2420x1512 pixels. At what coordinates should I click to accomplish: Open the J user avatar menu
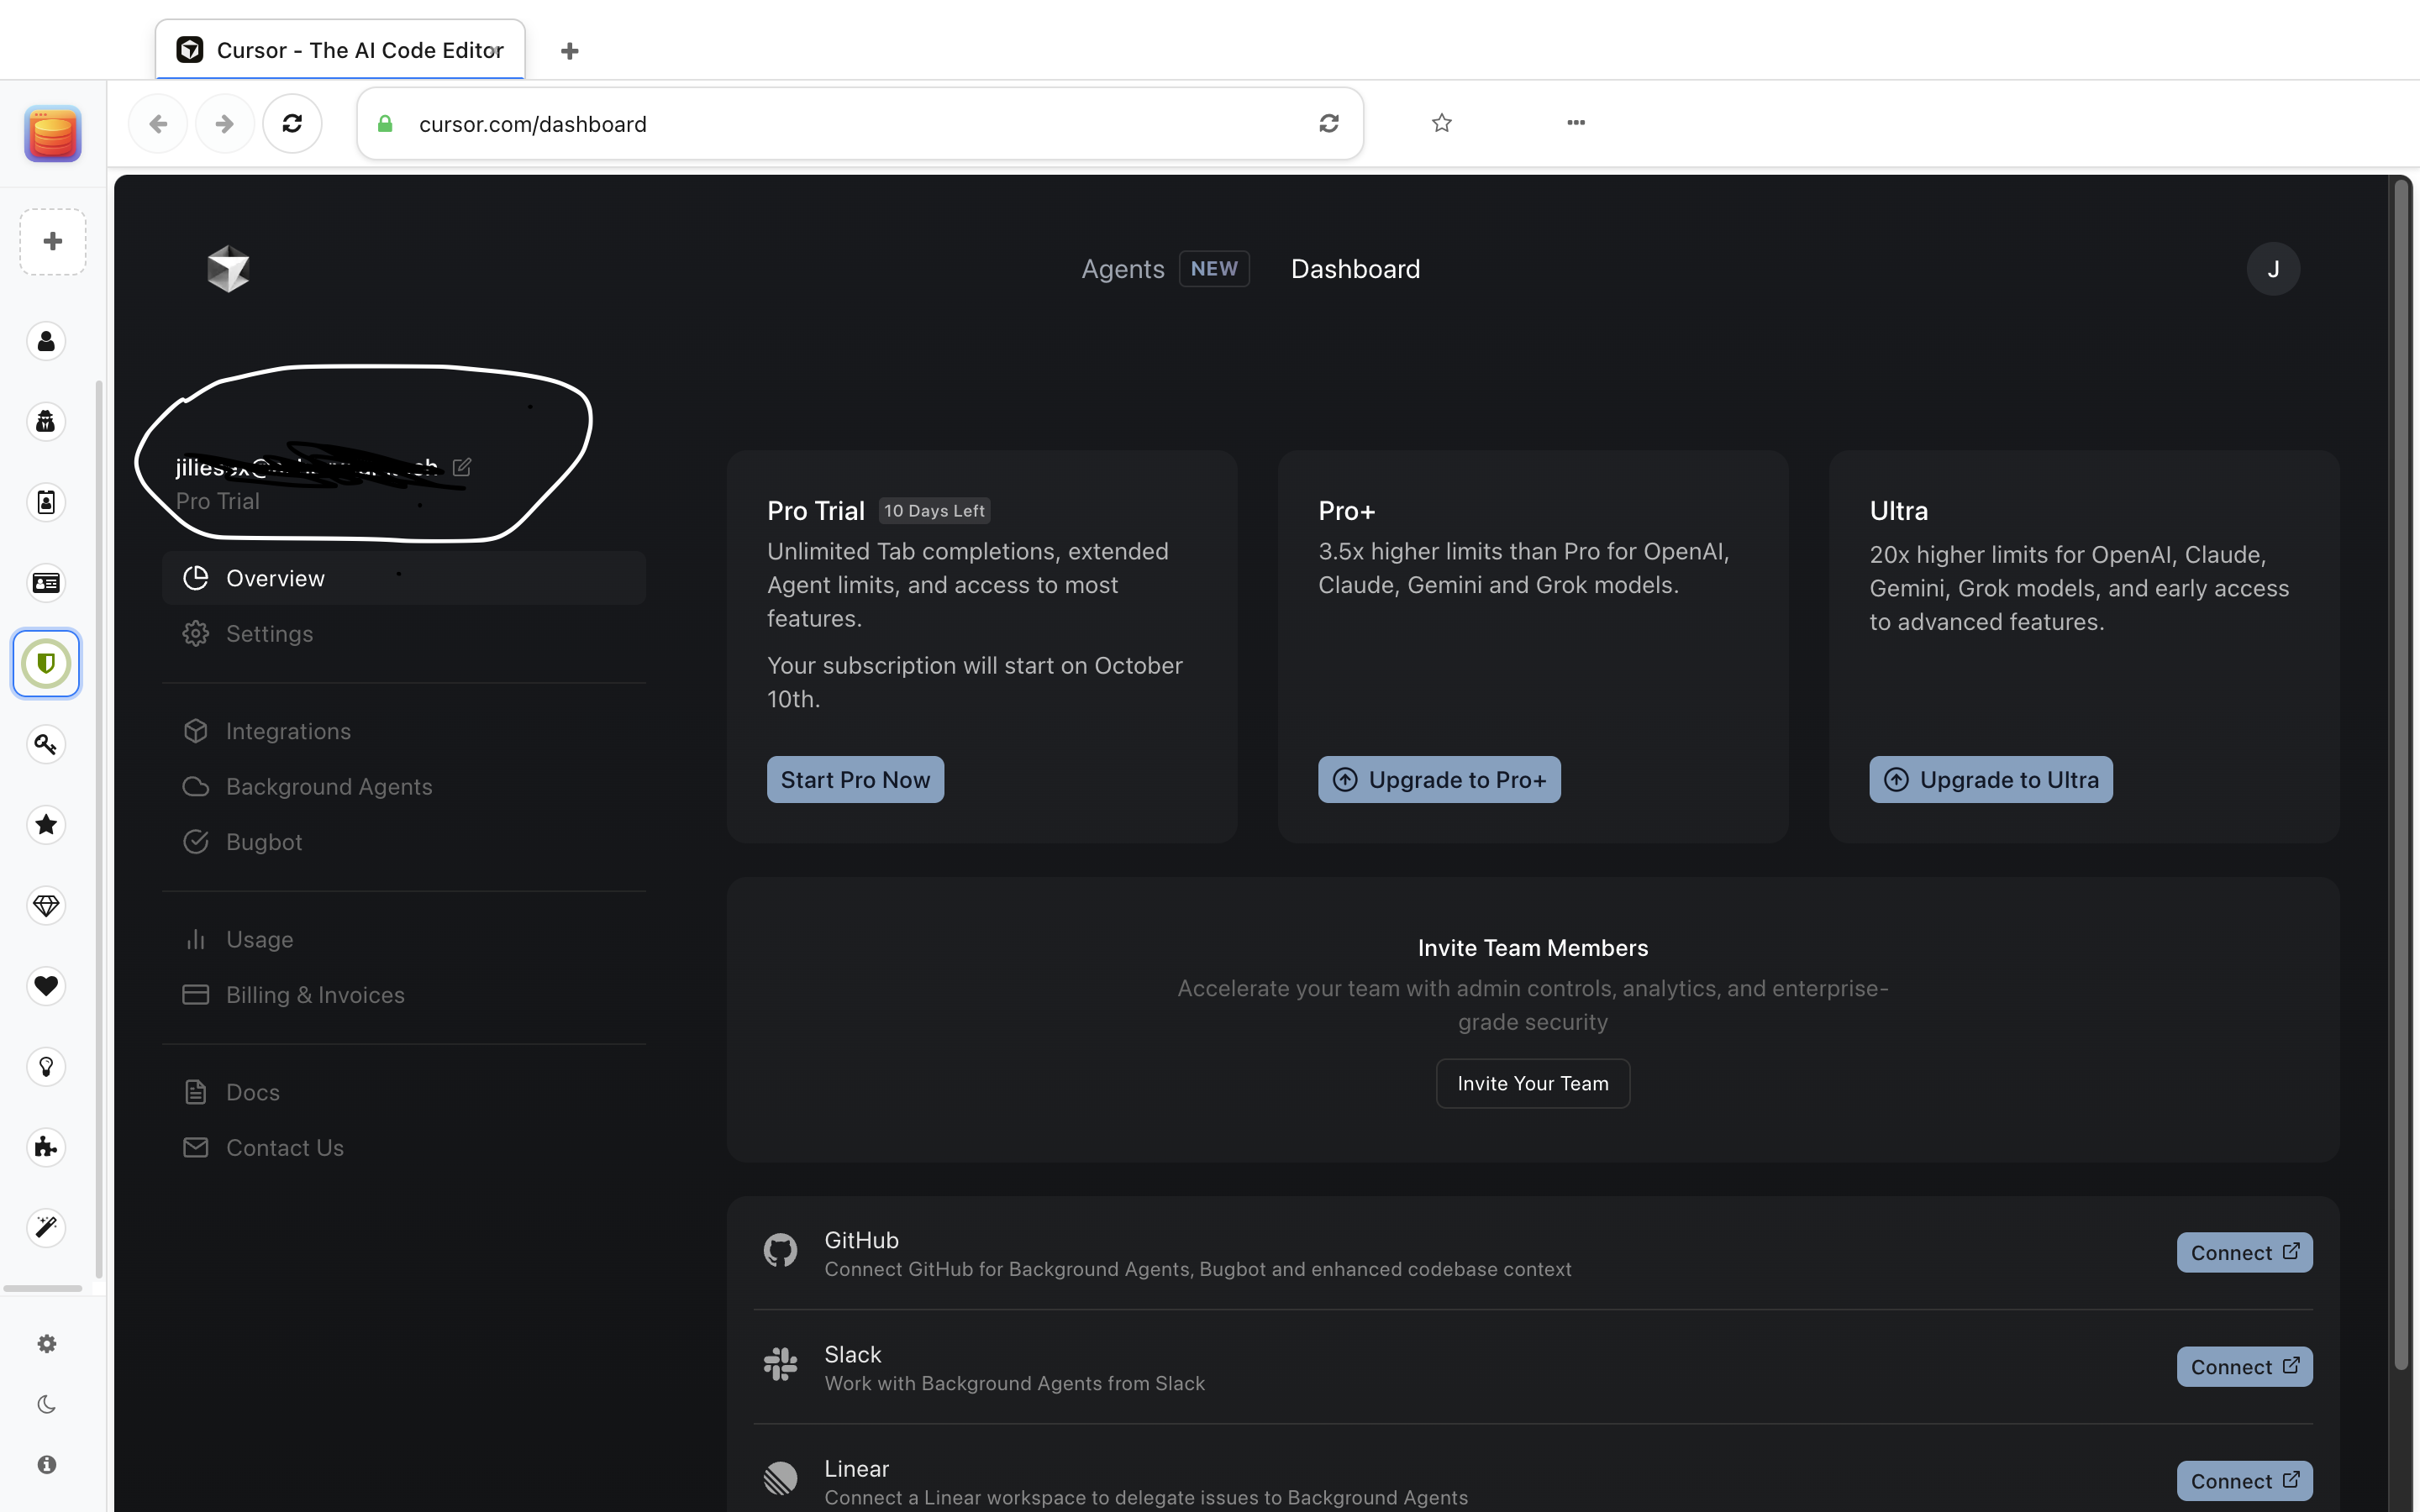pos(2272,269)
